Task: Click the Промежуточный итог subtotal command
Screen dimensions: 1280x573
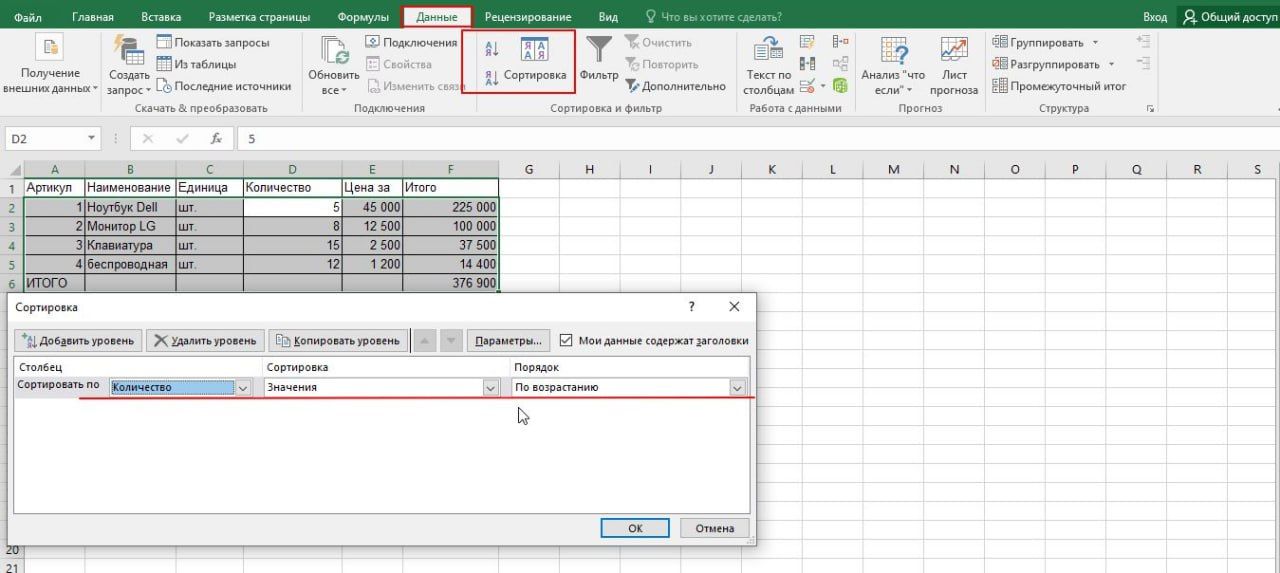Action: click(1059, 86)
